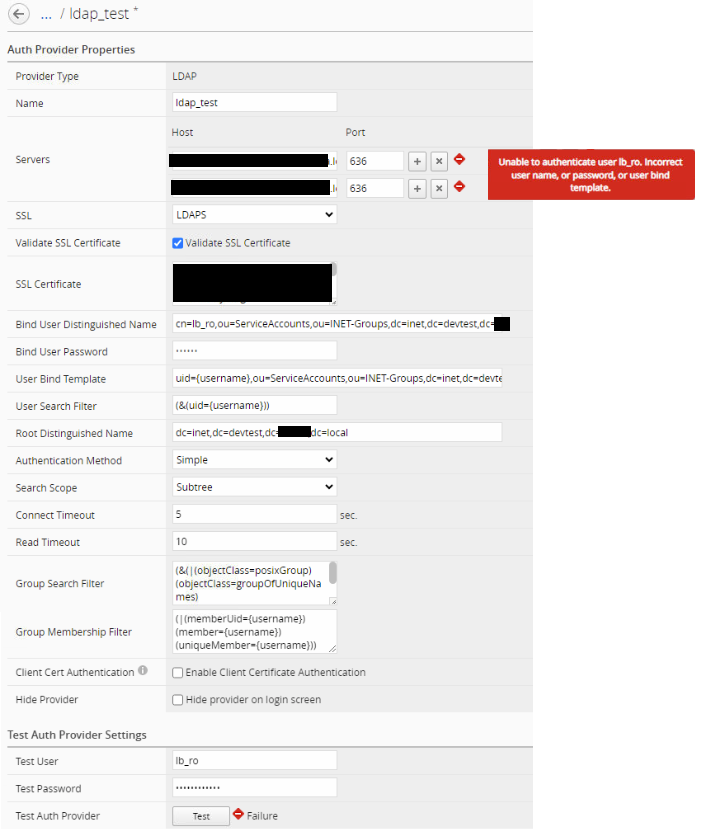Remove the second server host row

pos(439,189)
